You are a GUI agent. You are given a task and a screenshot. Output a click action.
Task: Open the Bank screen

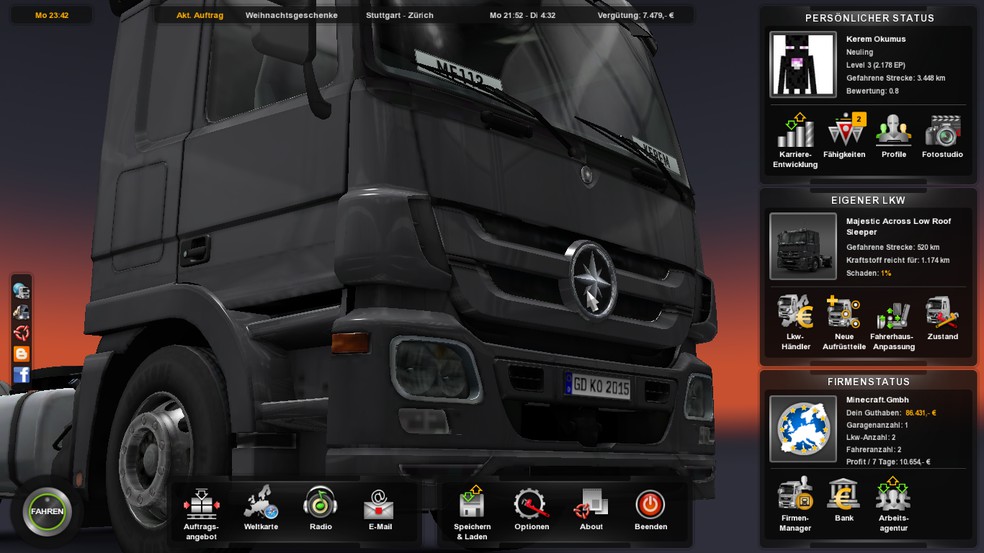point(844,494)
